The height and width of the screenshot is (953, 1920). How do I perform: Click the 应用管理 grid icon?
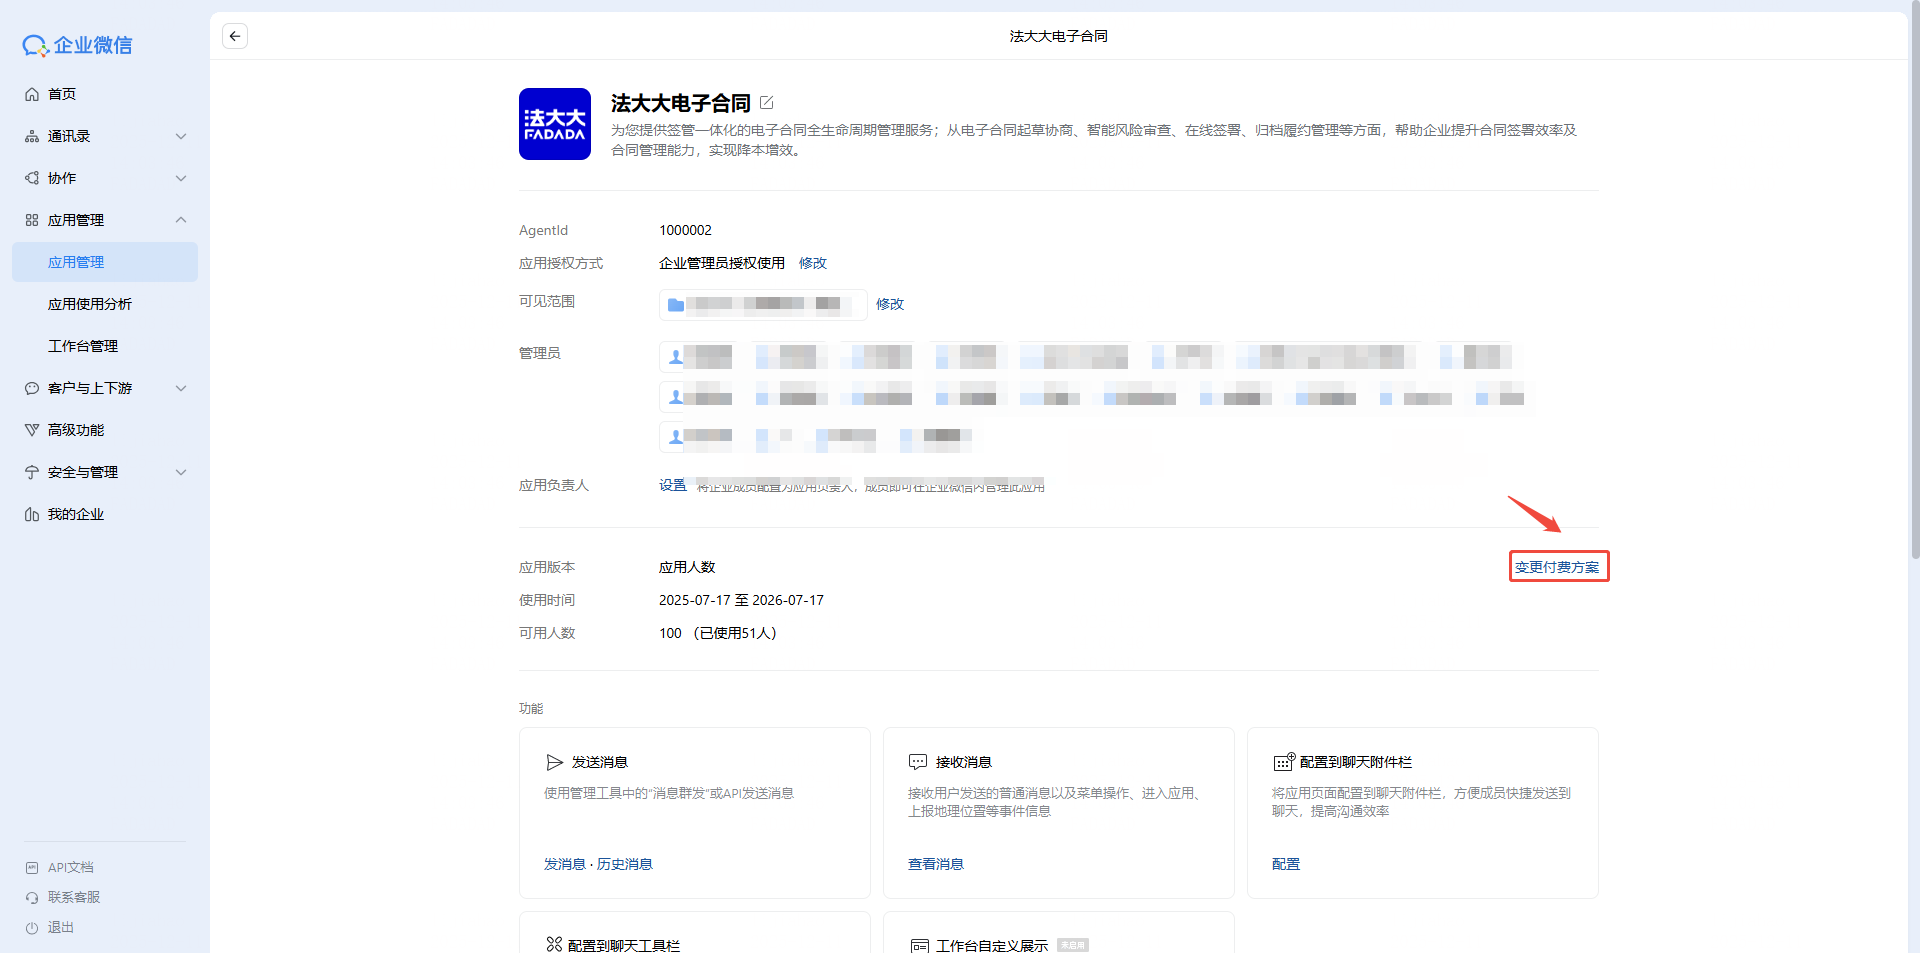[32, 220]
